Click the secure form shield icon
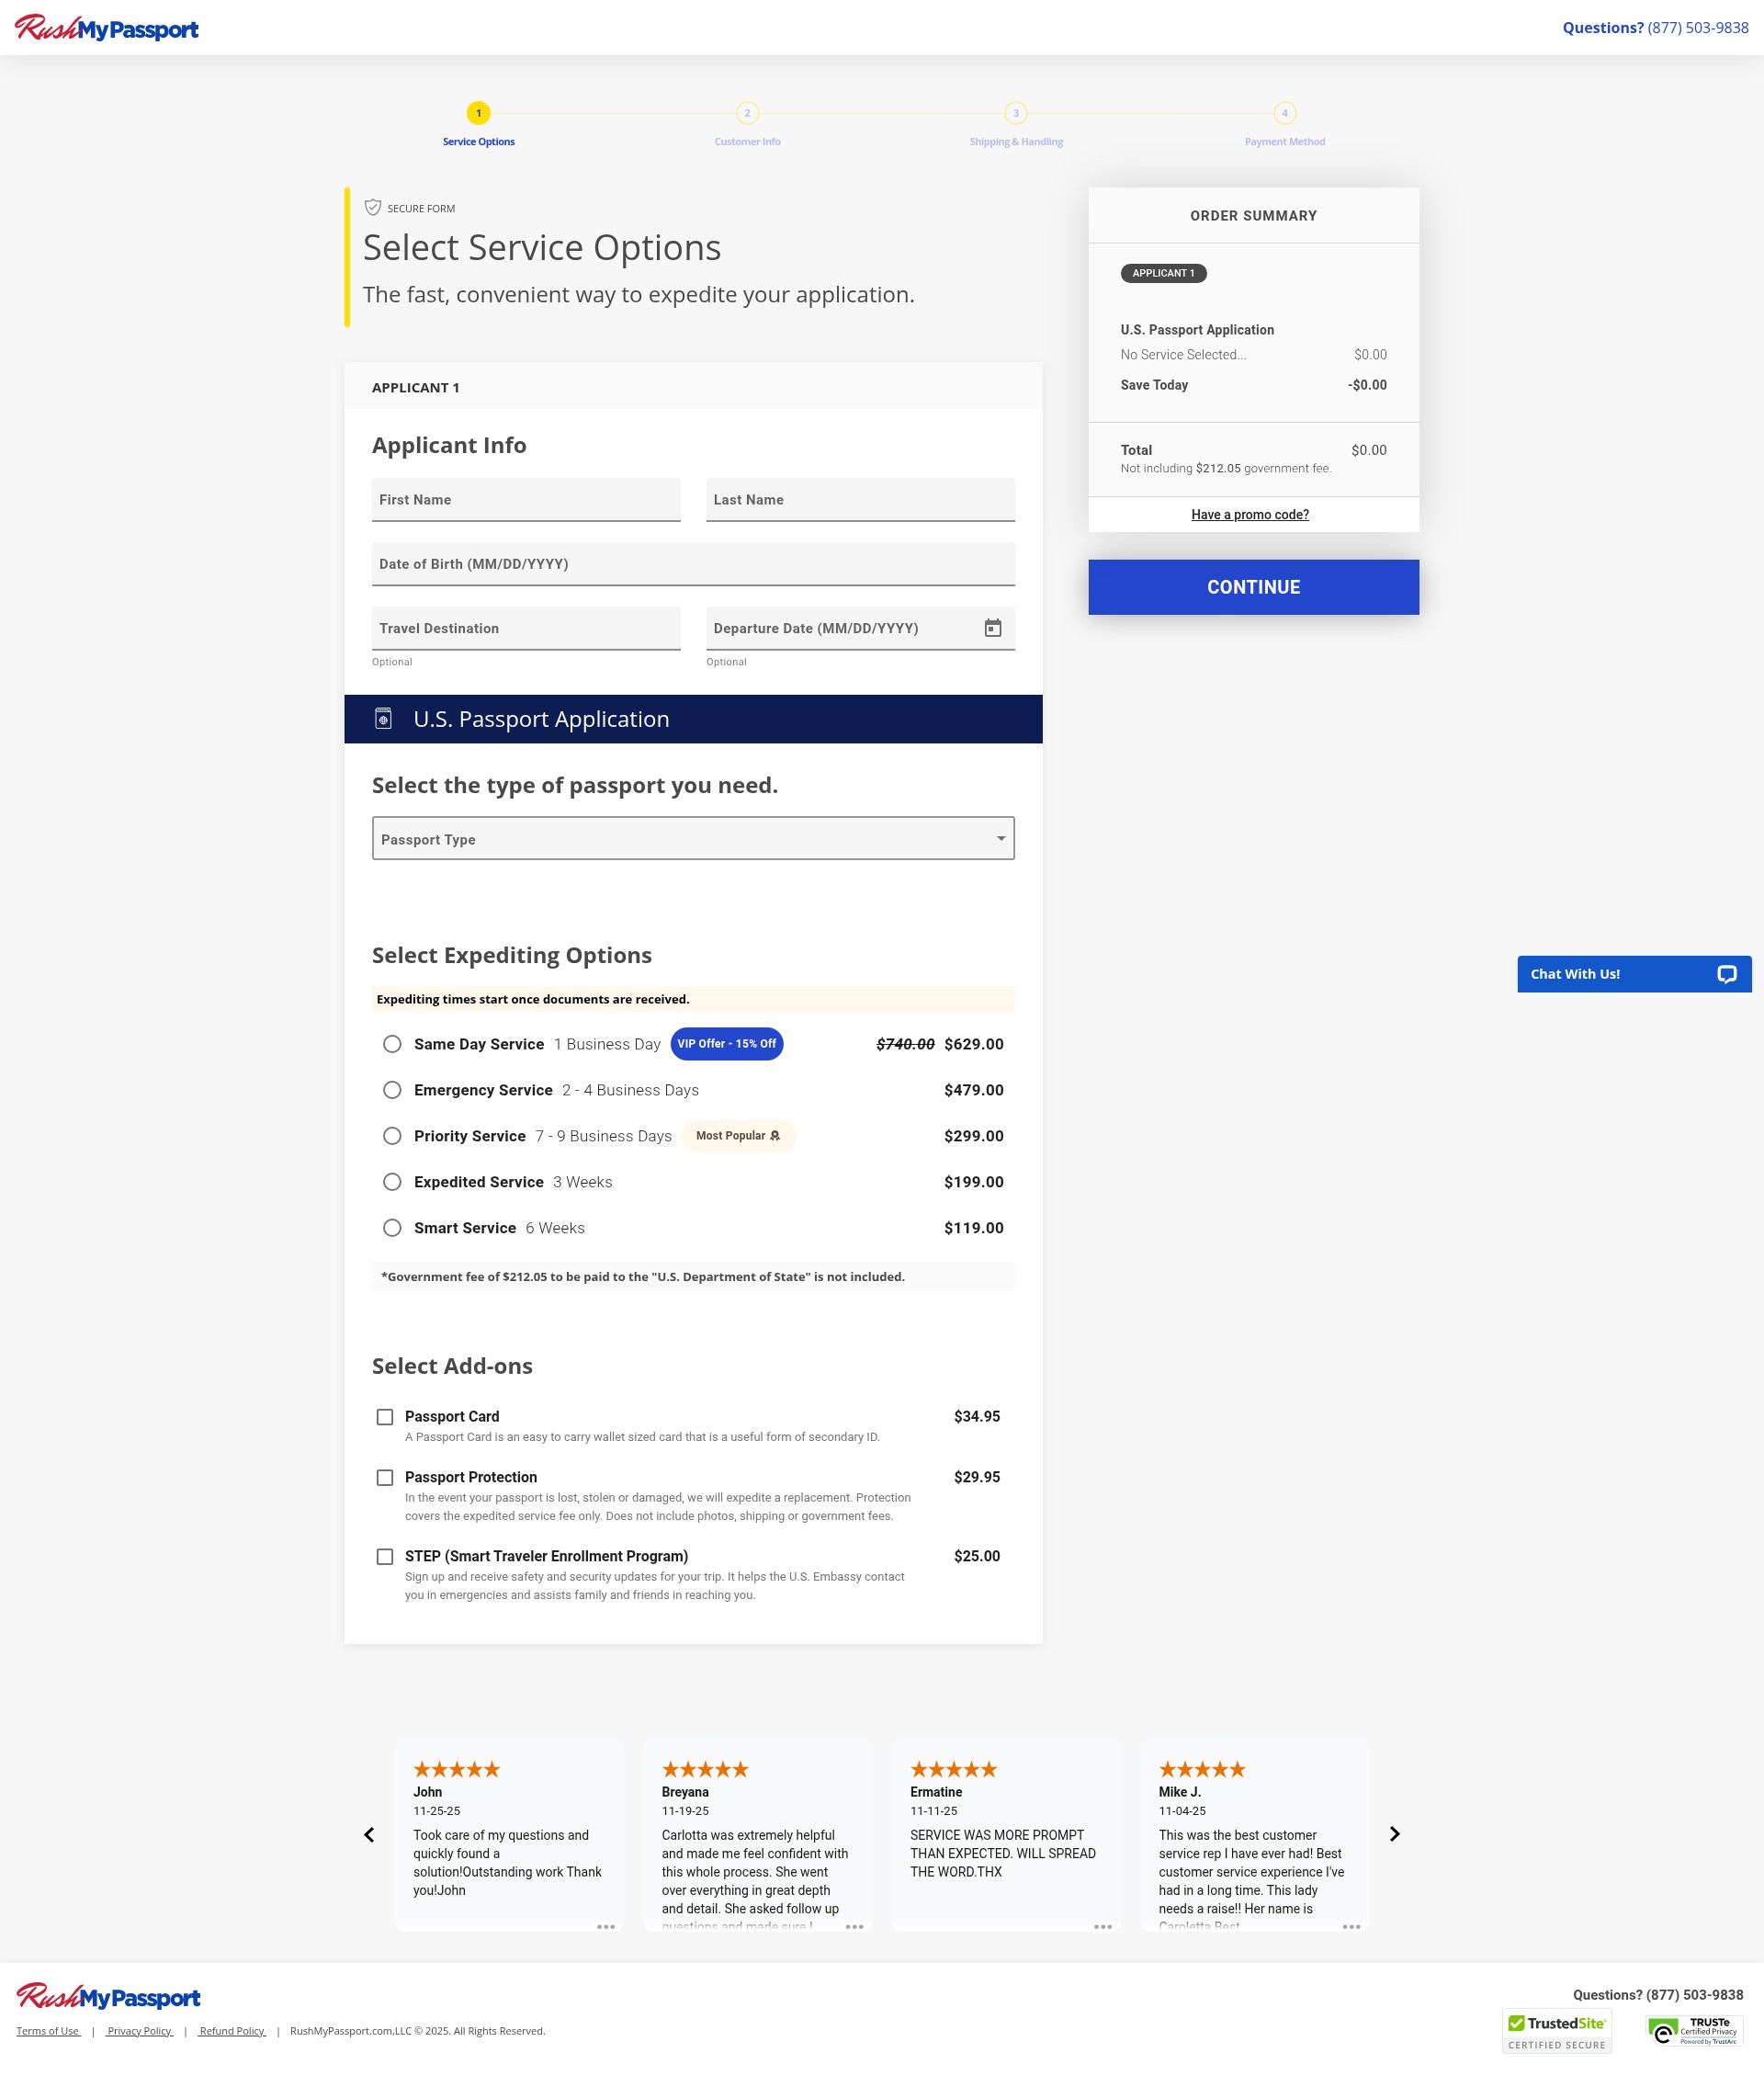 point(372,207)
